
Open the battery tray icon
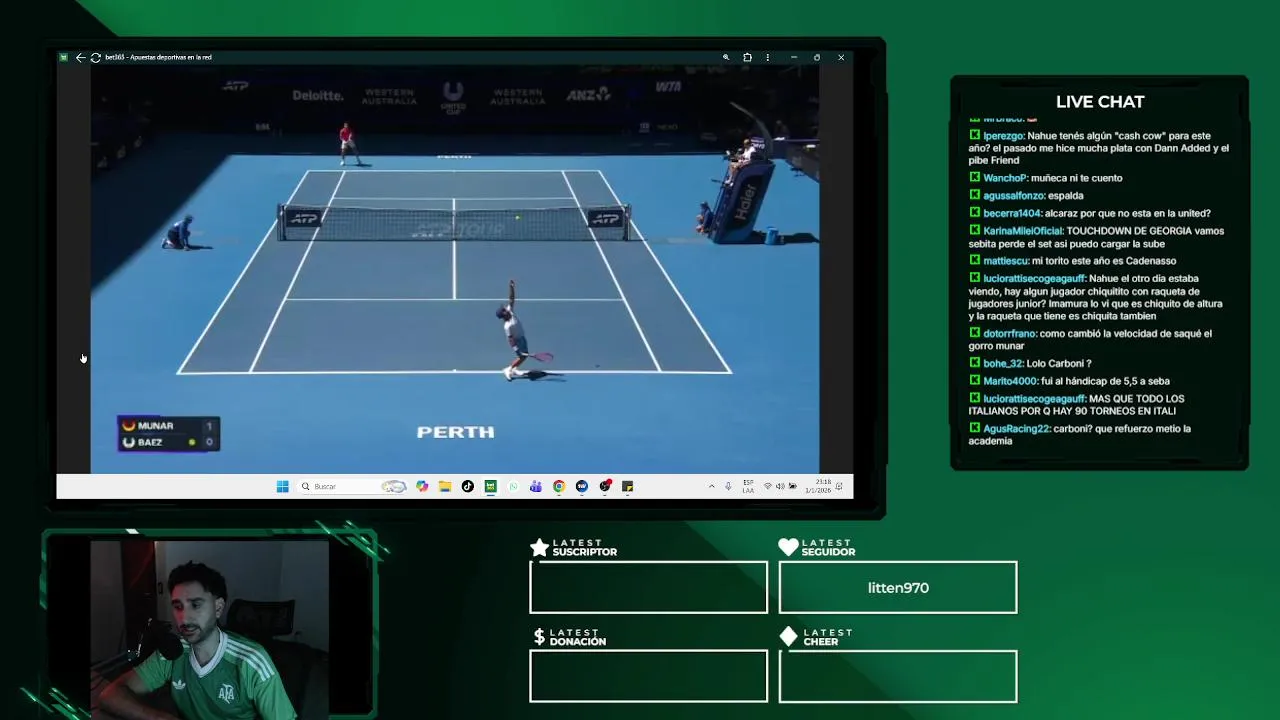792,486
